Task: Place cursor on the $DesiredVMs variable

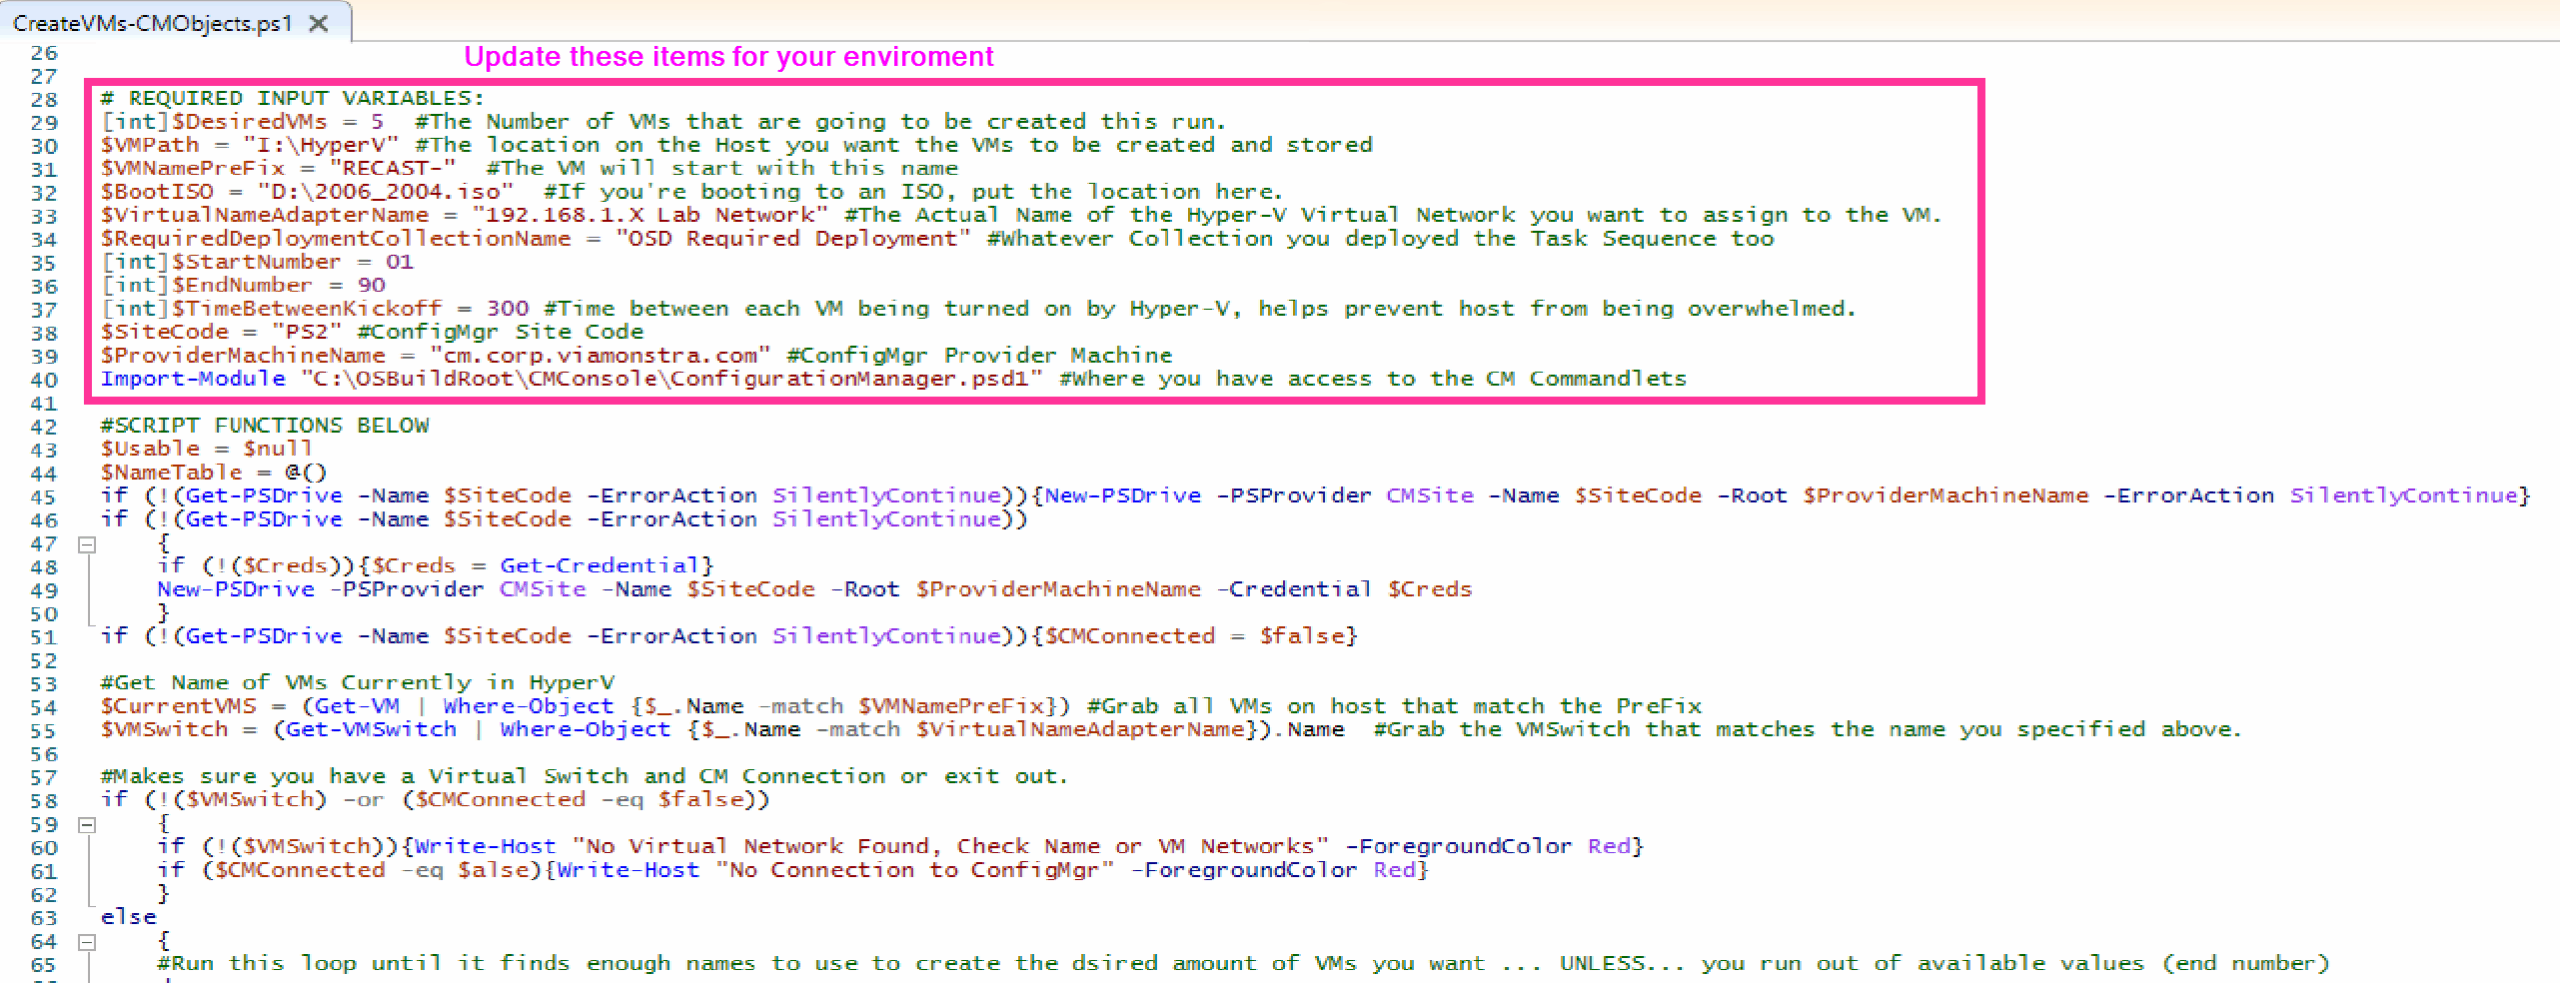Action: coord(250,120)
